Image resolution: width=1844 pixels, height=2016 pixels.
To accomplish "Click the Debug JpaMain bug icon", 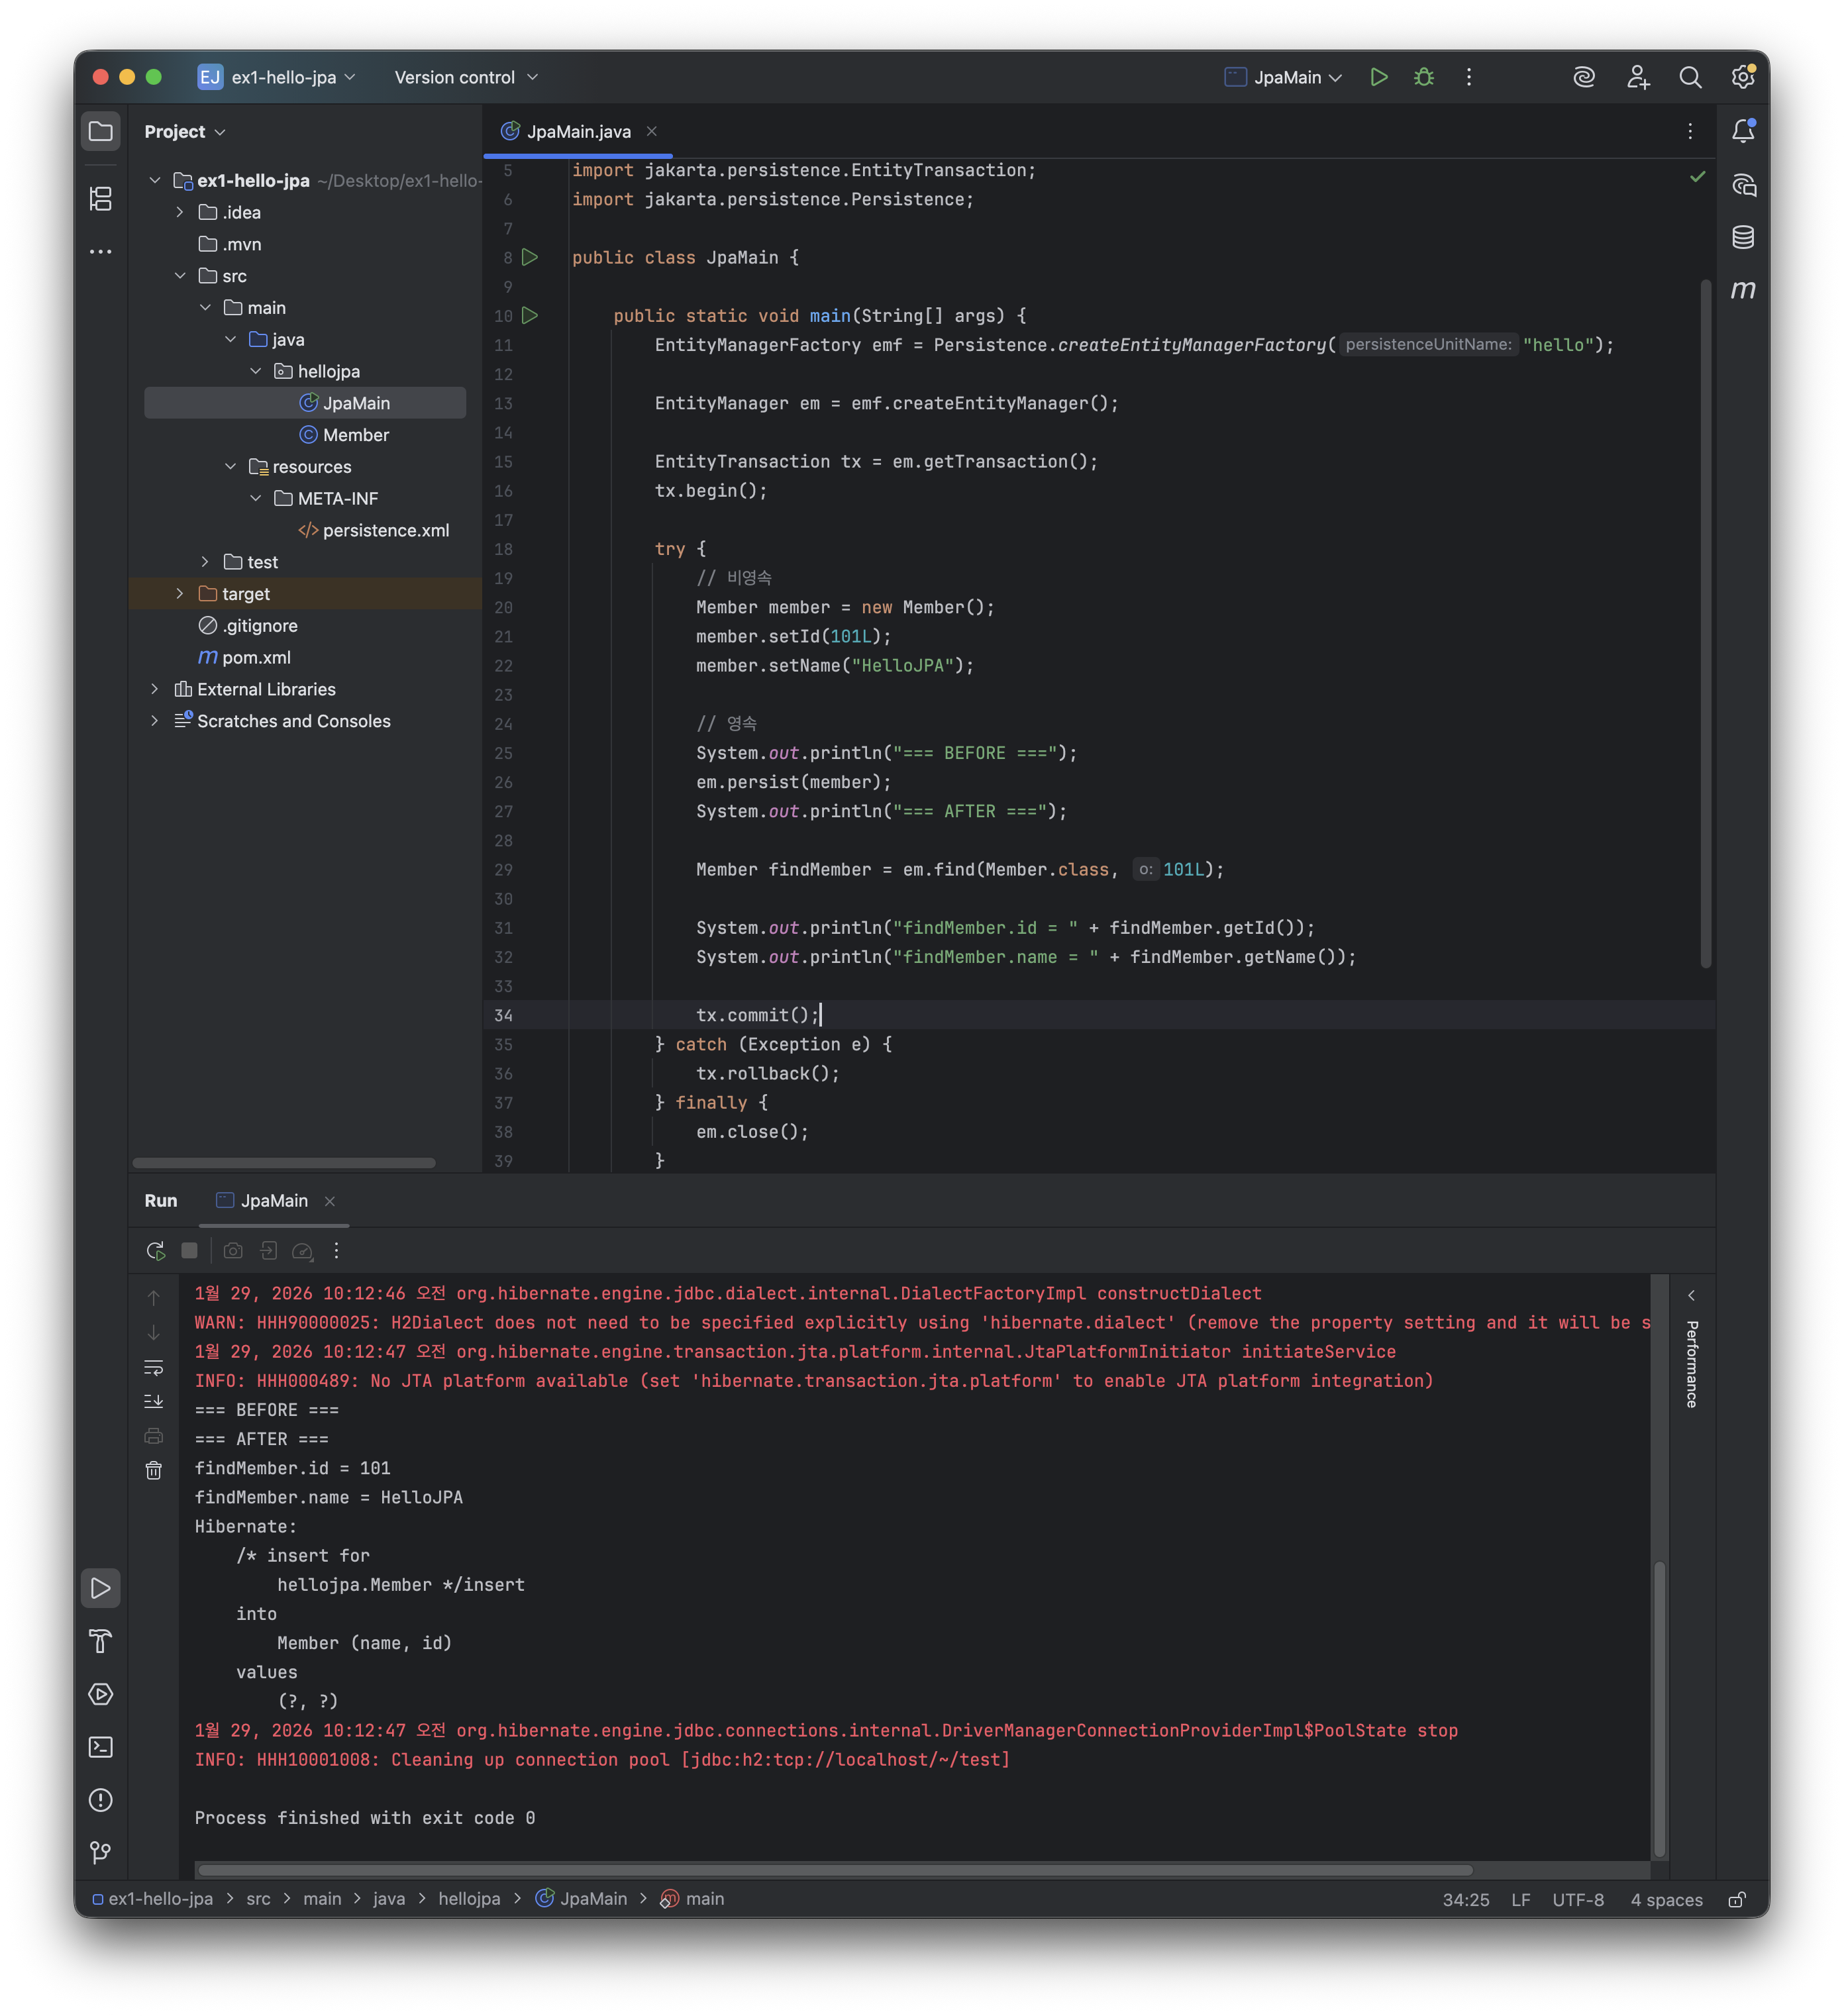I will click(x=1424, y=77).
